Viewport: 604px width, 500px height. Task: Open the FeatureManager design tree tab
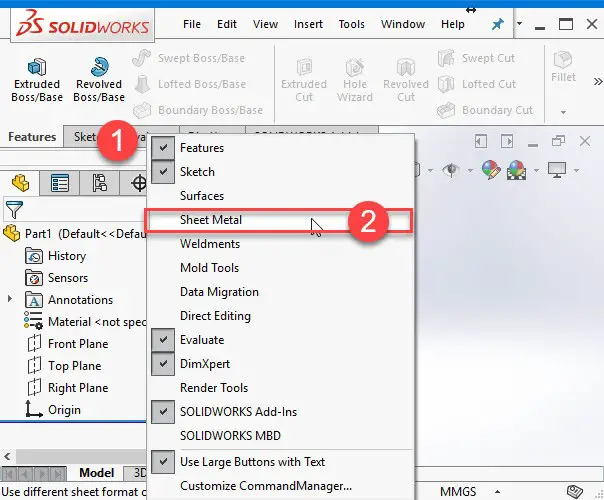20,183
